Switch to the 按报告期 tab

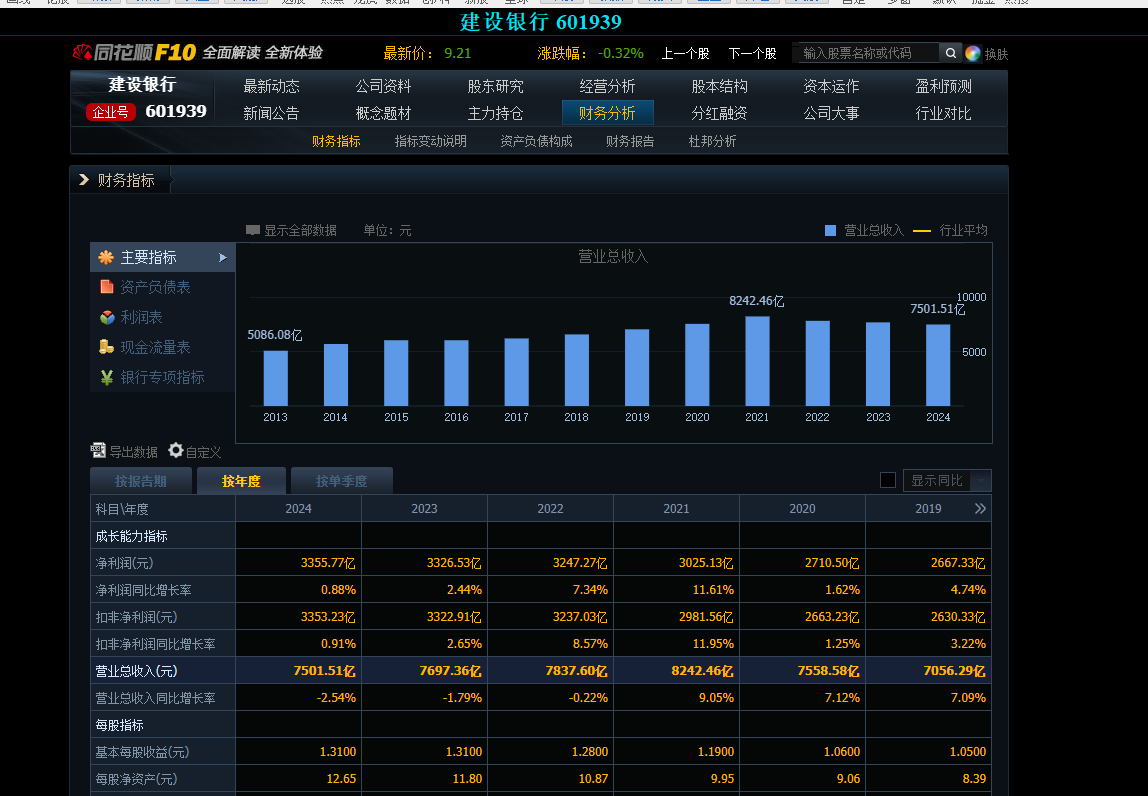coord(141,480)
